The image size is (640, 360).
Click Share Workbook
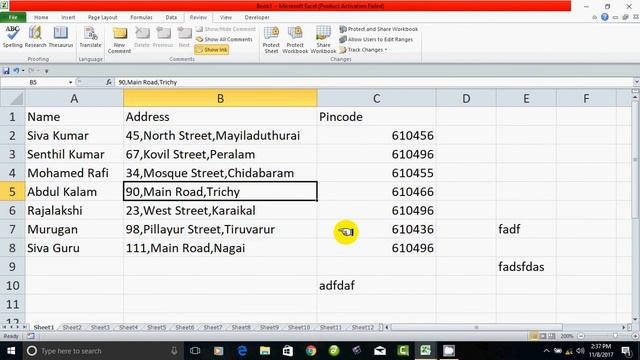tap(323, 40)
